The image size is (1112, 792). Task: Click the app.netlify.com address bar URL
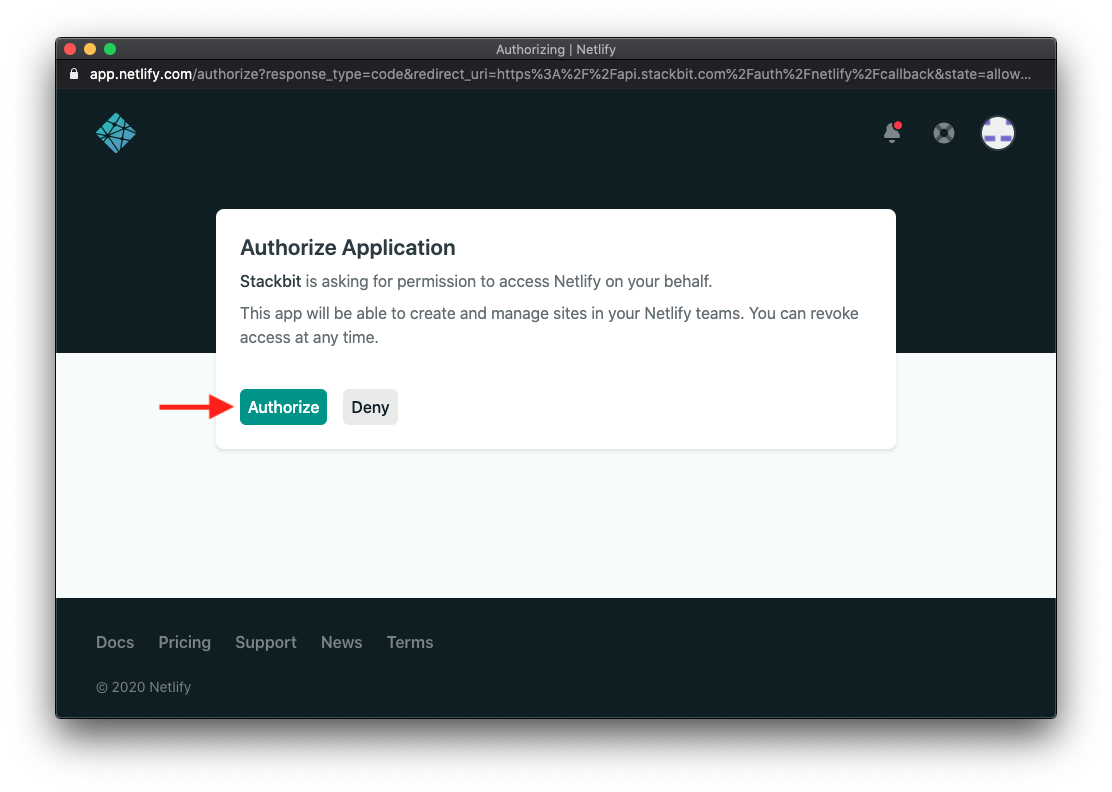[560, 74]
